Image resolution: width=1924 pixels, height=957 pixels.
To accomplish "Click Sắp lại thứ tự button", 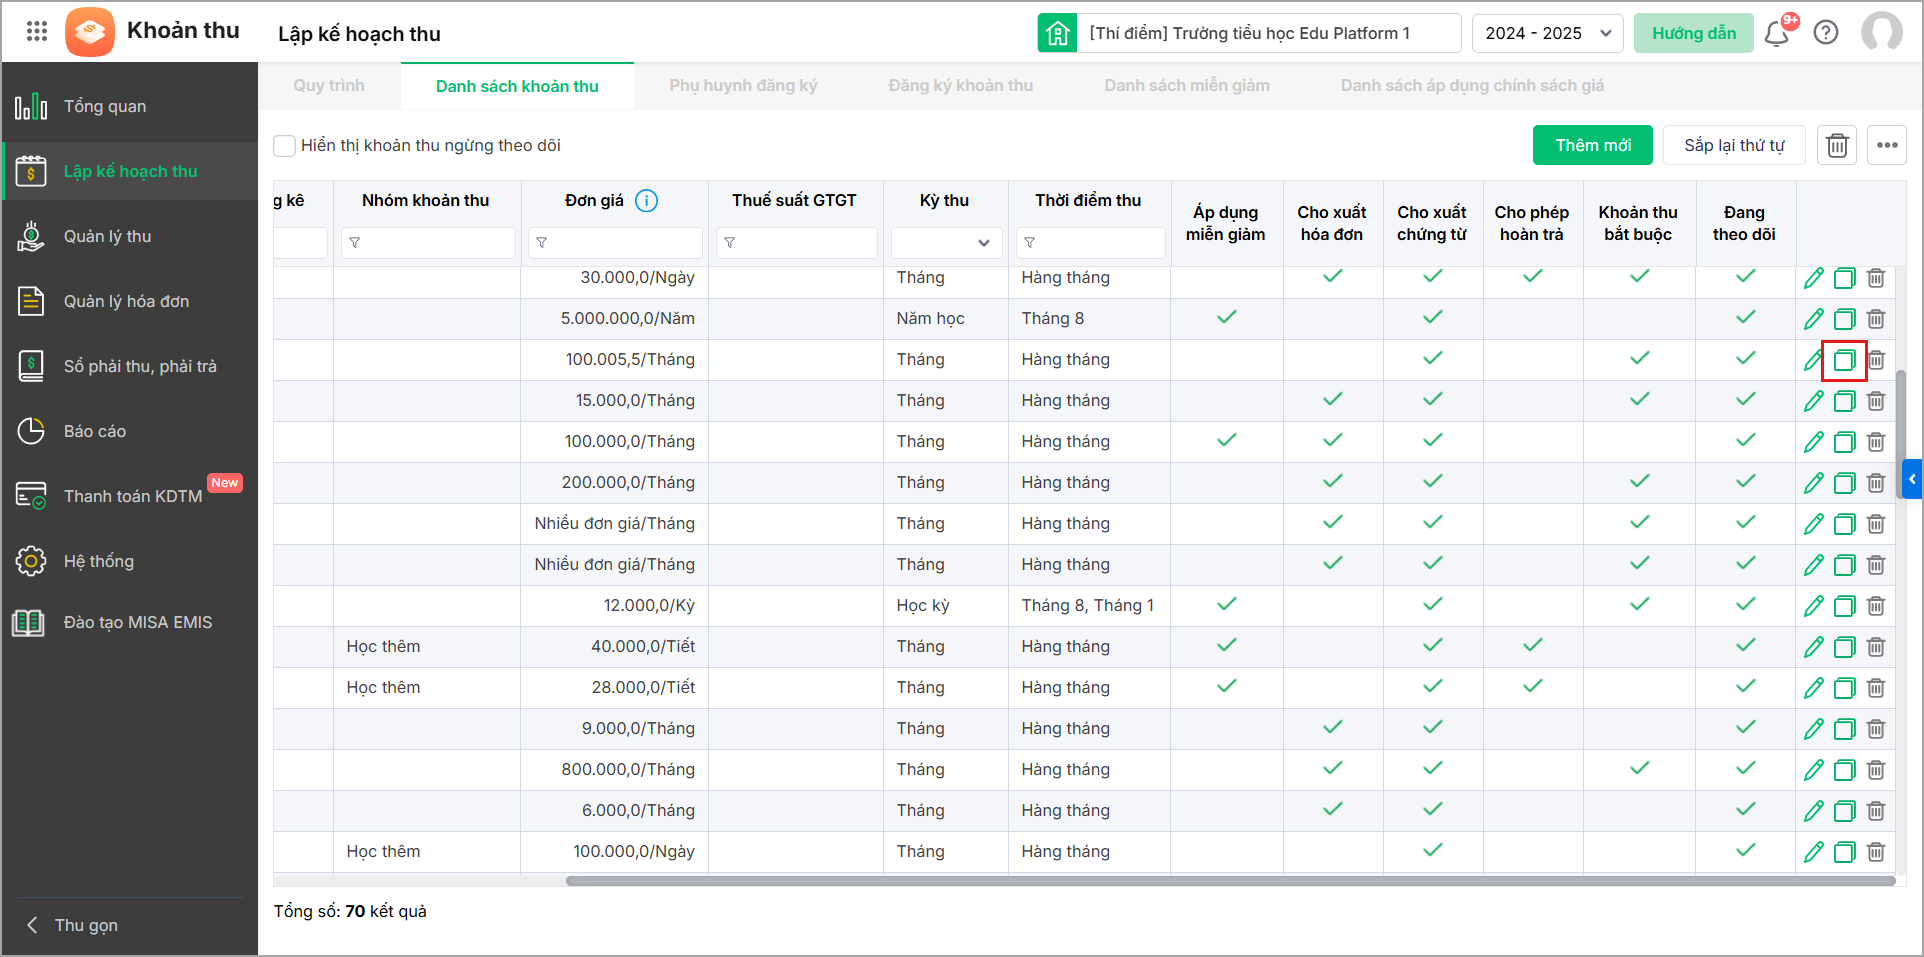I will pos(1733,146).
